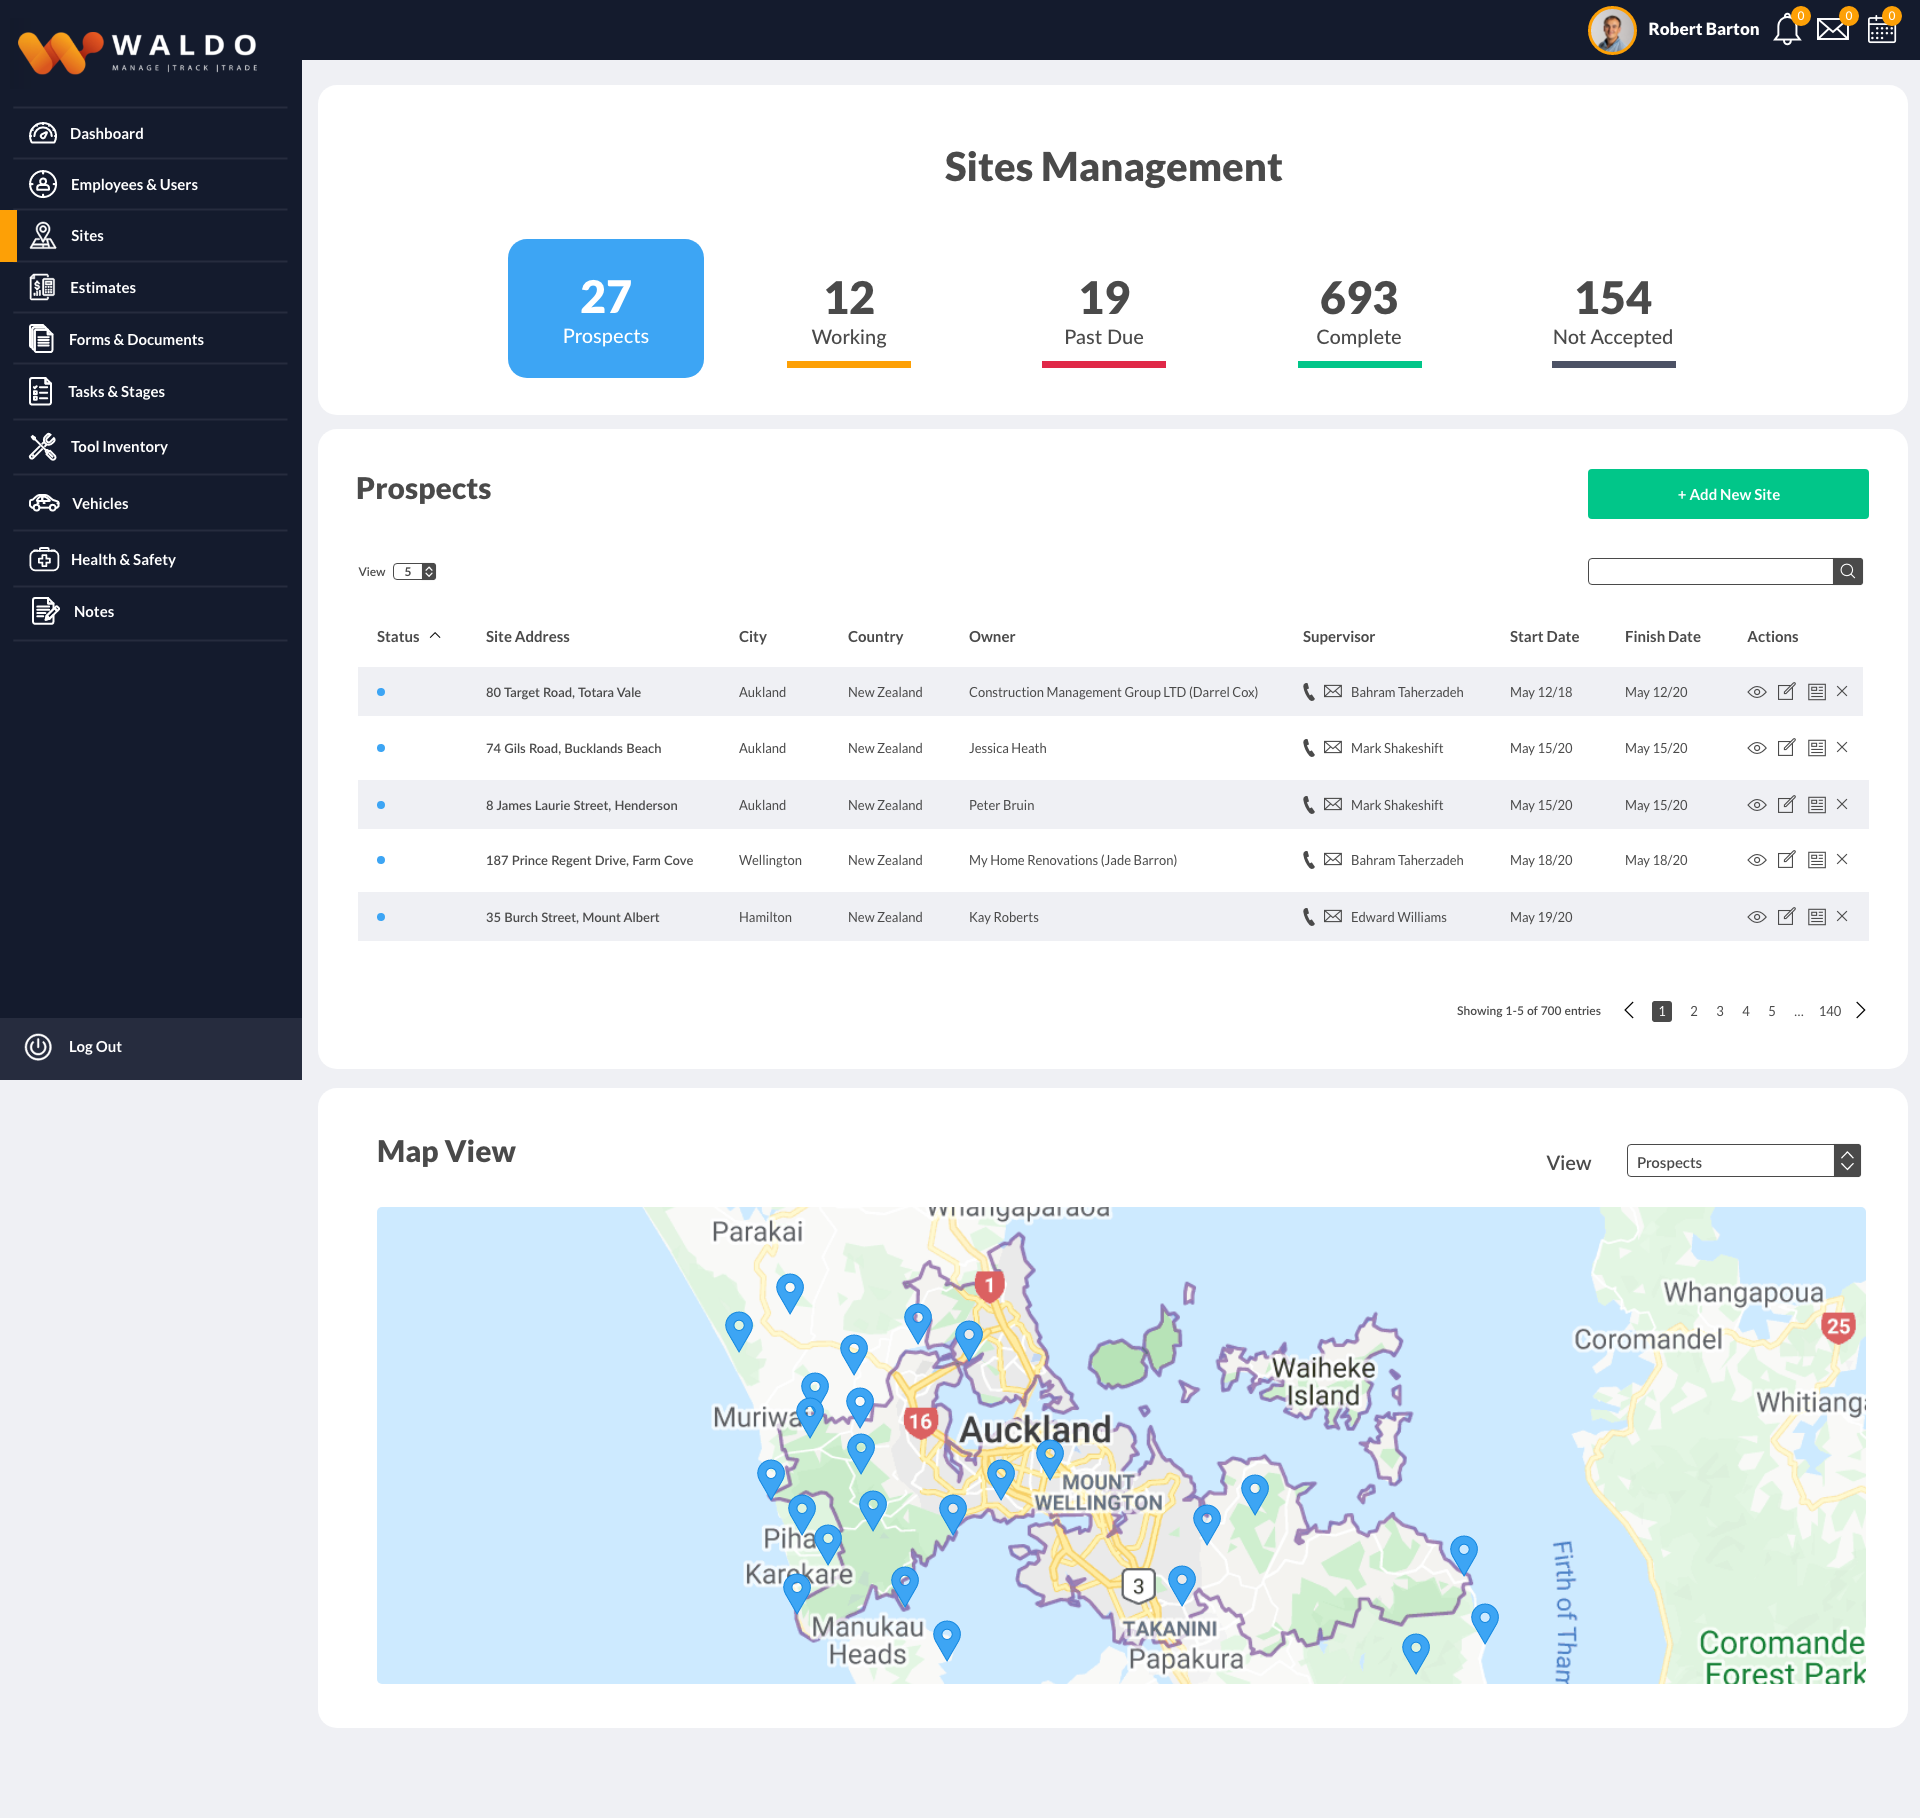Open the rows-per-page View dropdown

point(415,572)
